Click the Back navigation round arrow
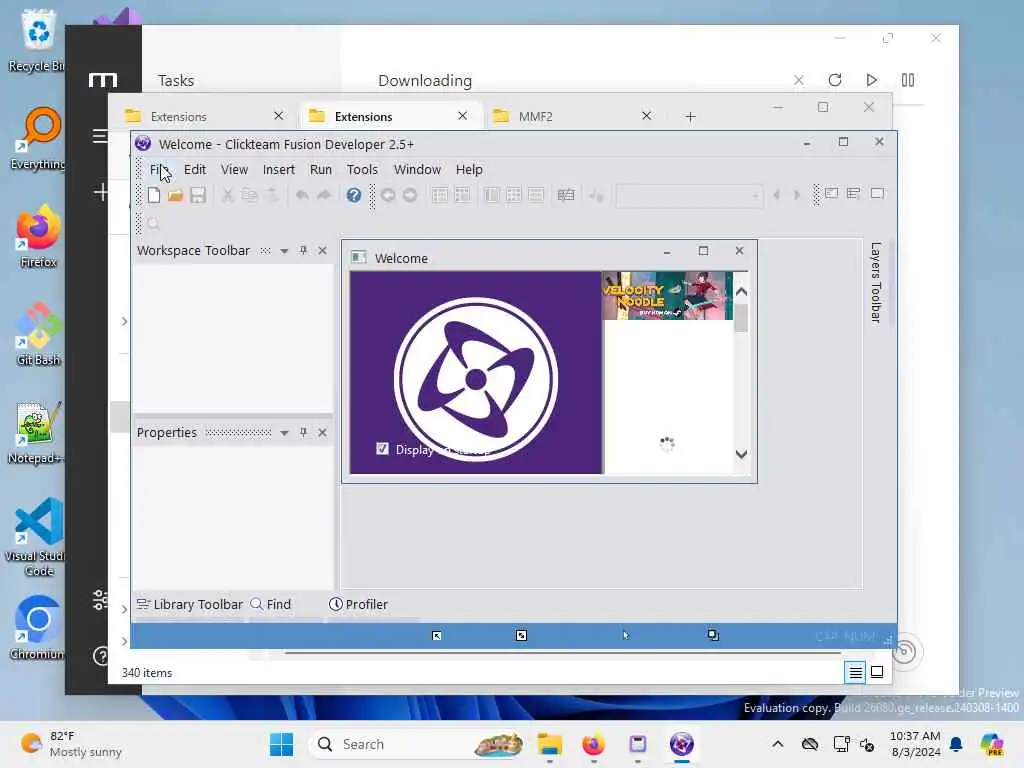1024x768 pixels. coord(388,195)
